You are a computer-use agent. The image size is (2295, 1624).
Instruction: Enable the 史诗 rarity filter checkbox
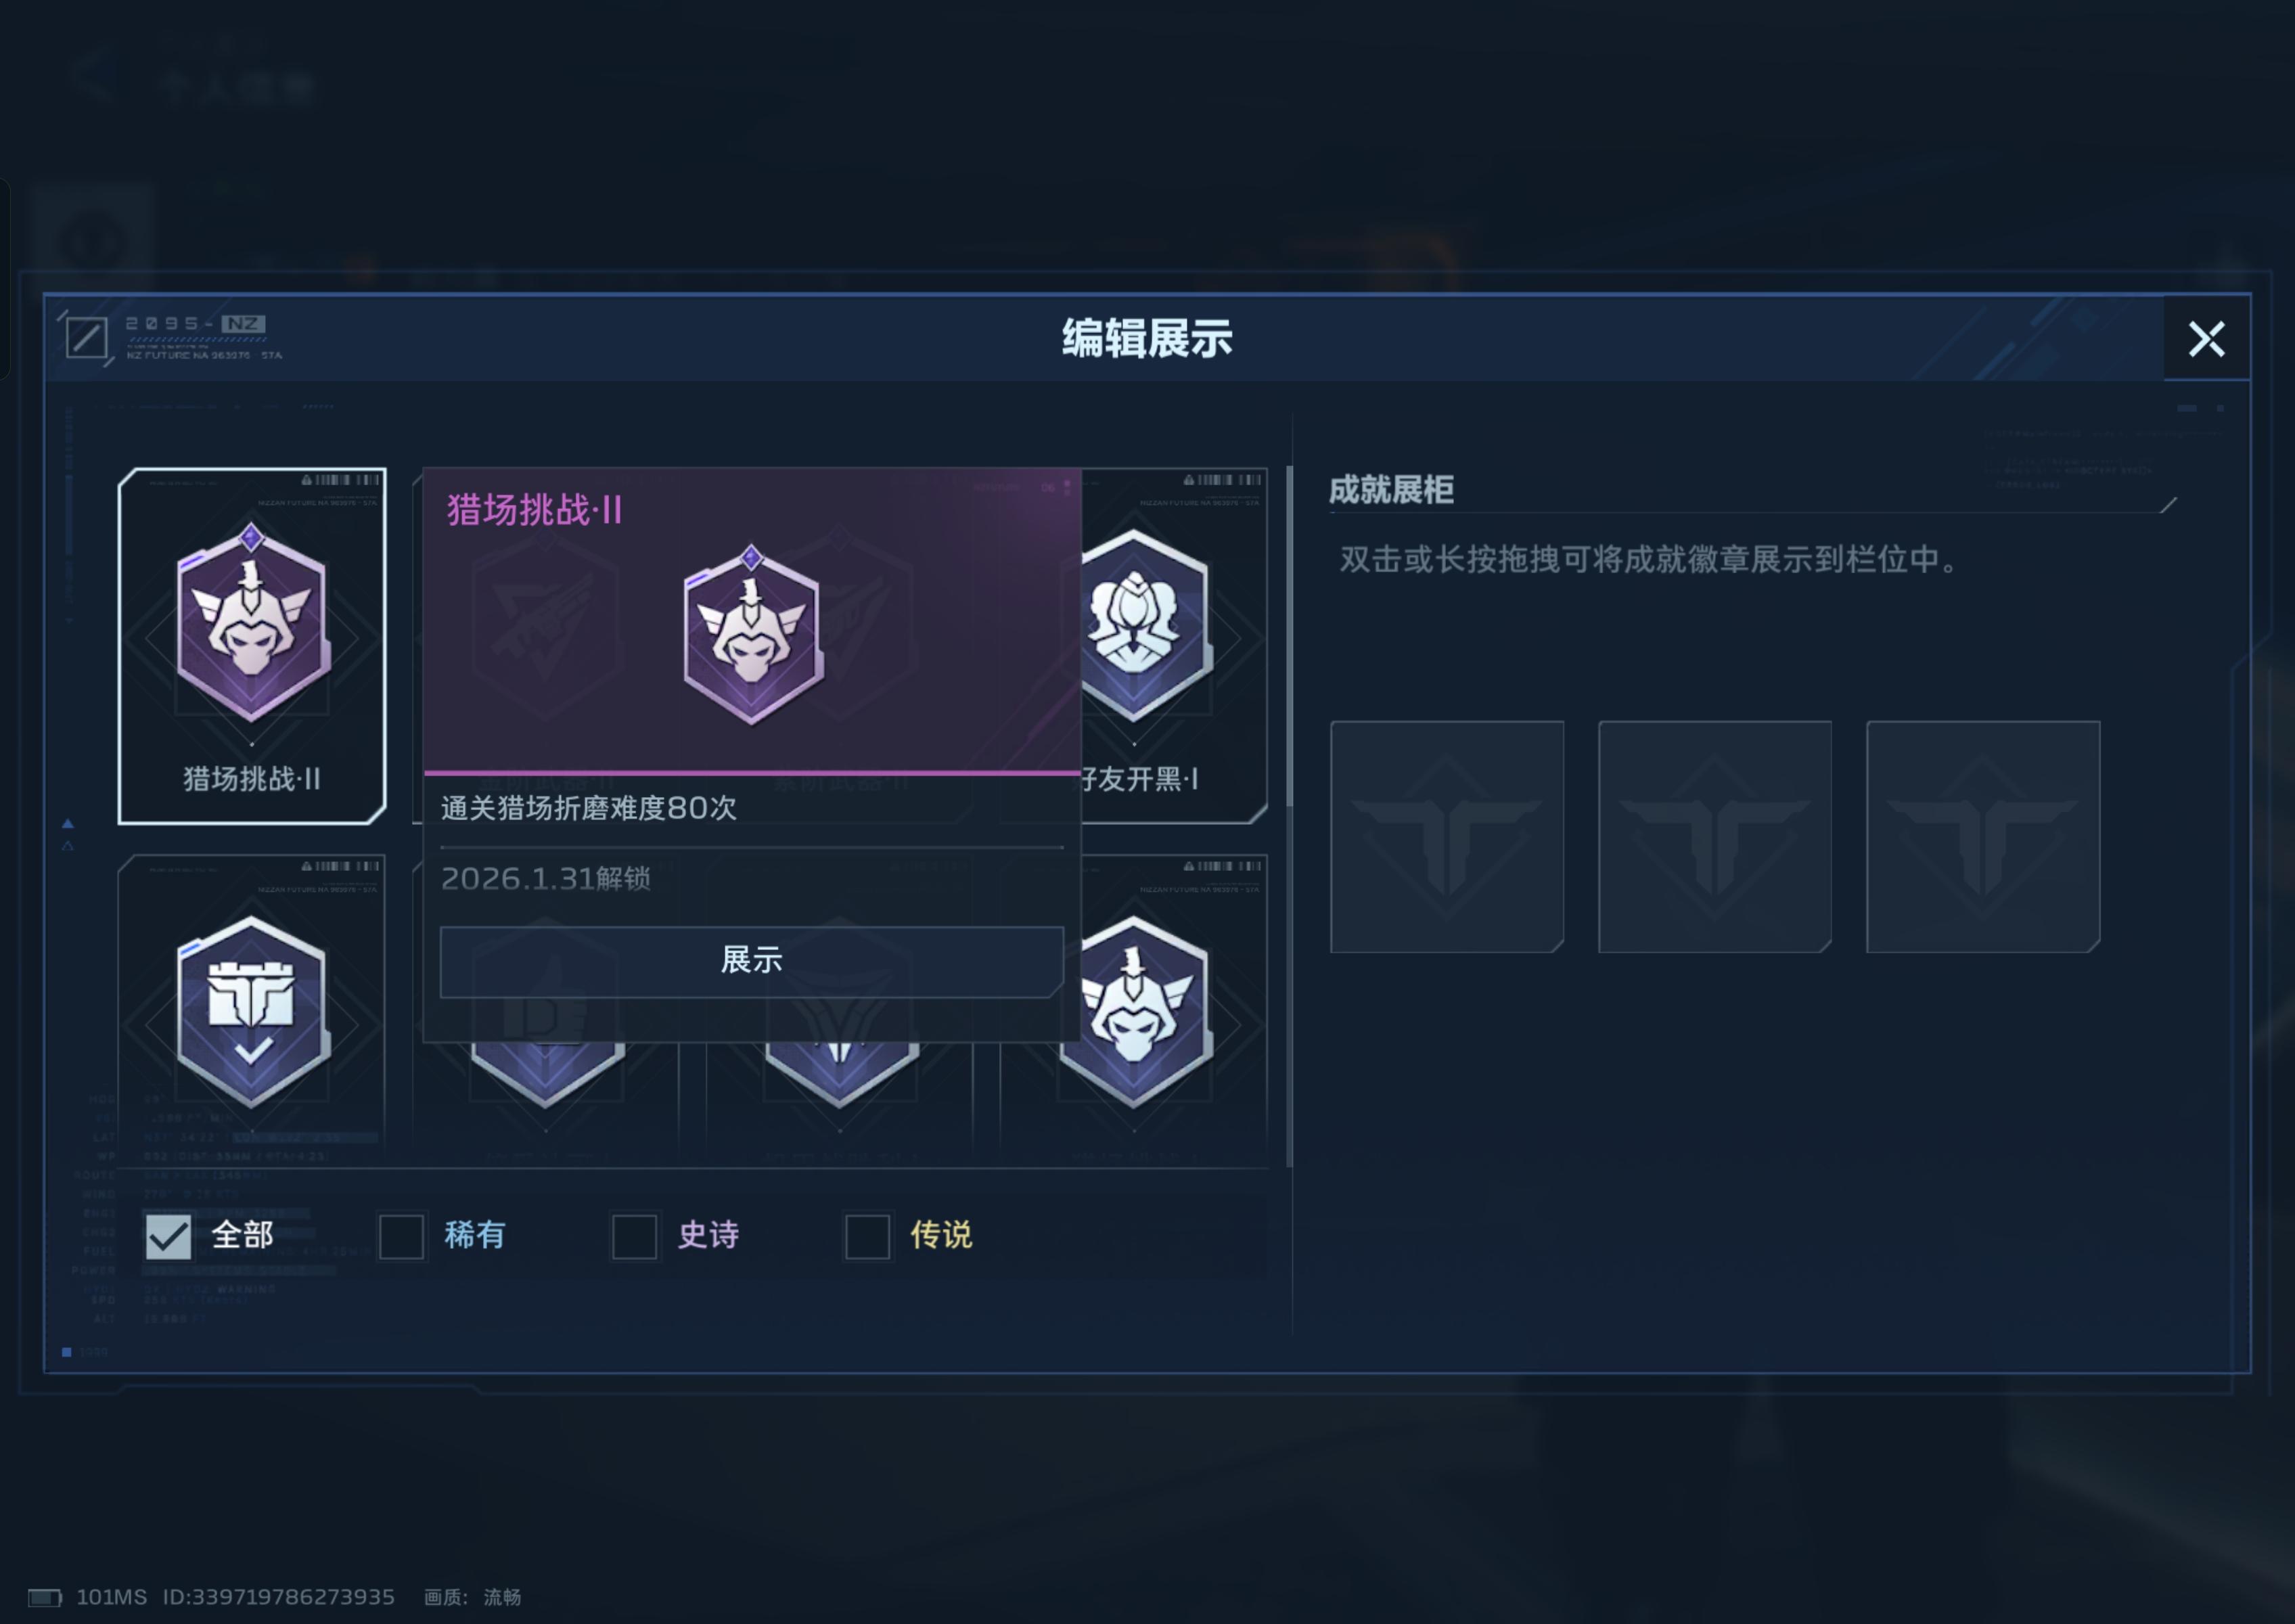click(x=634, y=1236)
